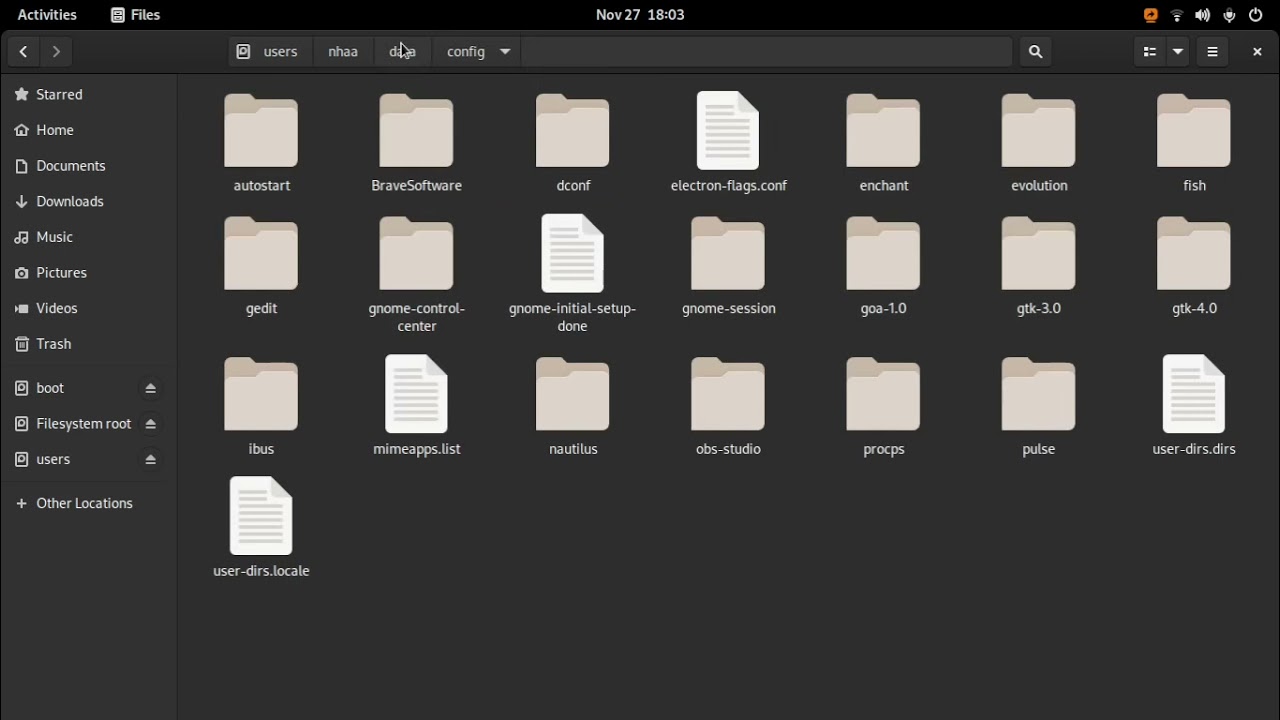
Task: Navigate to config in the path bar
Action: 466,51
